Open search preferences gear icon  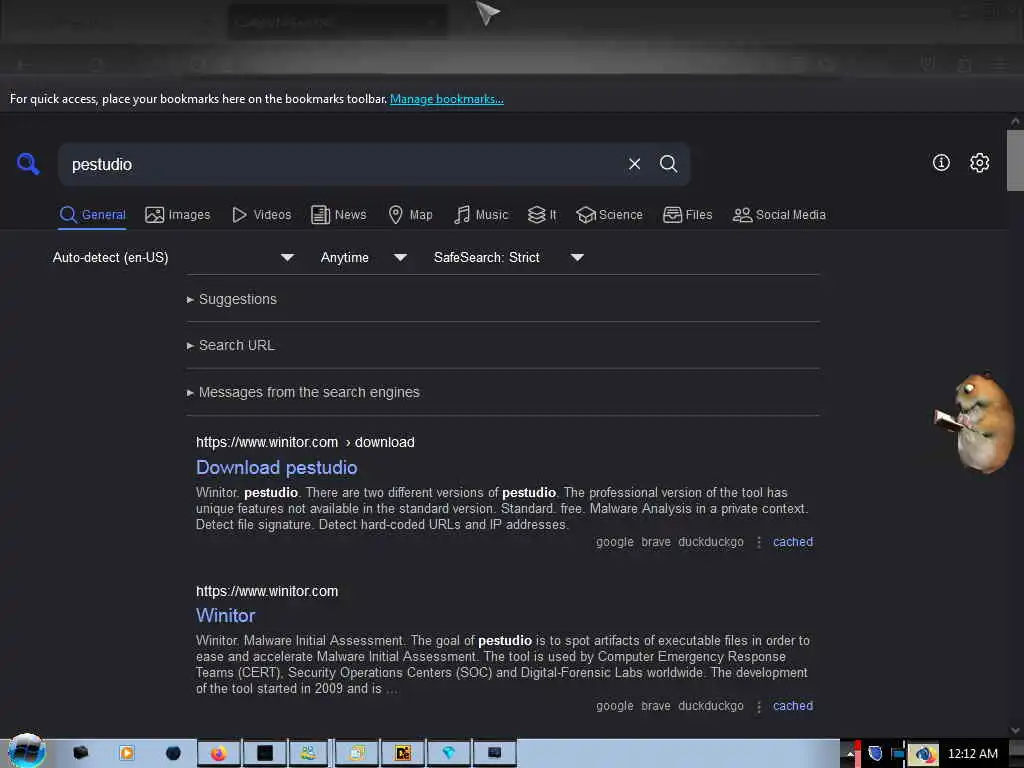979,163
